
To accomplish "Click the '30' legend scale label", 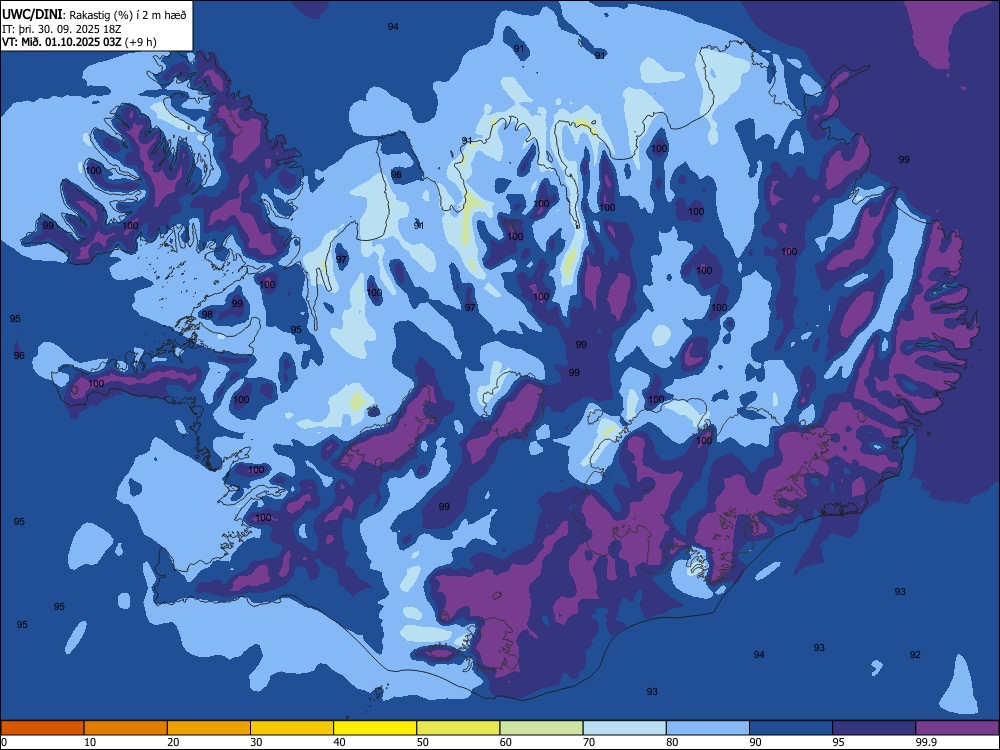I will click(256, 742).
